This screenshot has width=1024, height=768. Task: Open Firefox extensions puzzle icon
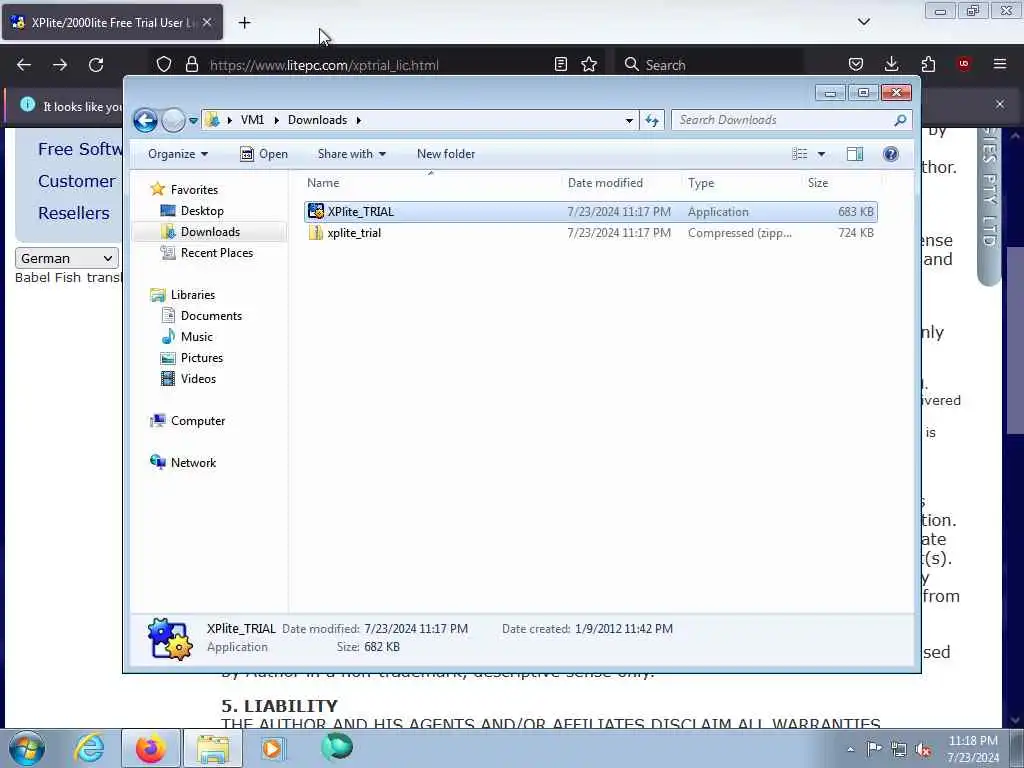(x=928, y=64)
